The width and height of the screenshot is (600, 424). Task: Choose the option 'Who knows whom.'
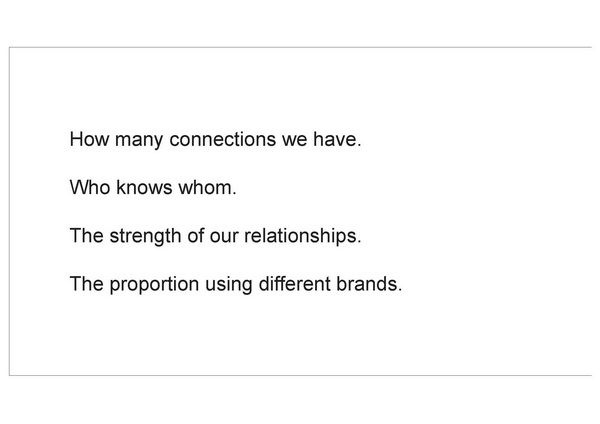pos(153,188)
